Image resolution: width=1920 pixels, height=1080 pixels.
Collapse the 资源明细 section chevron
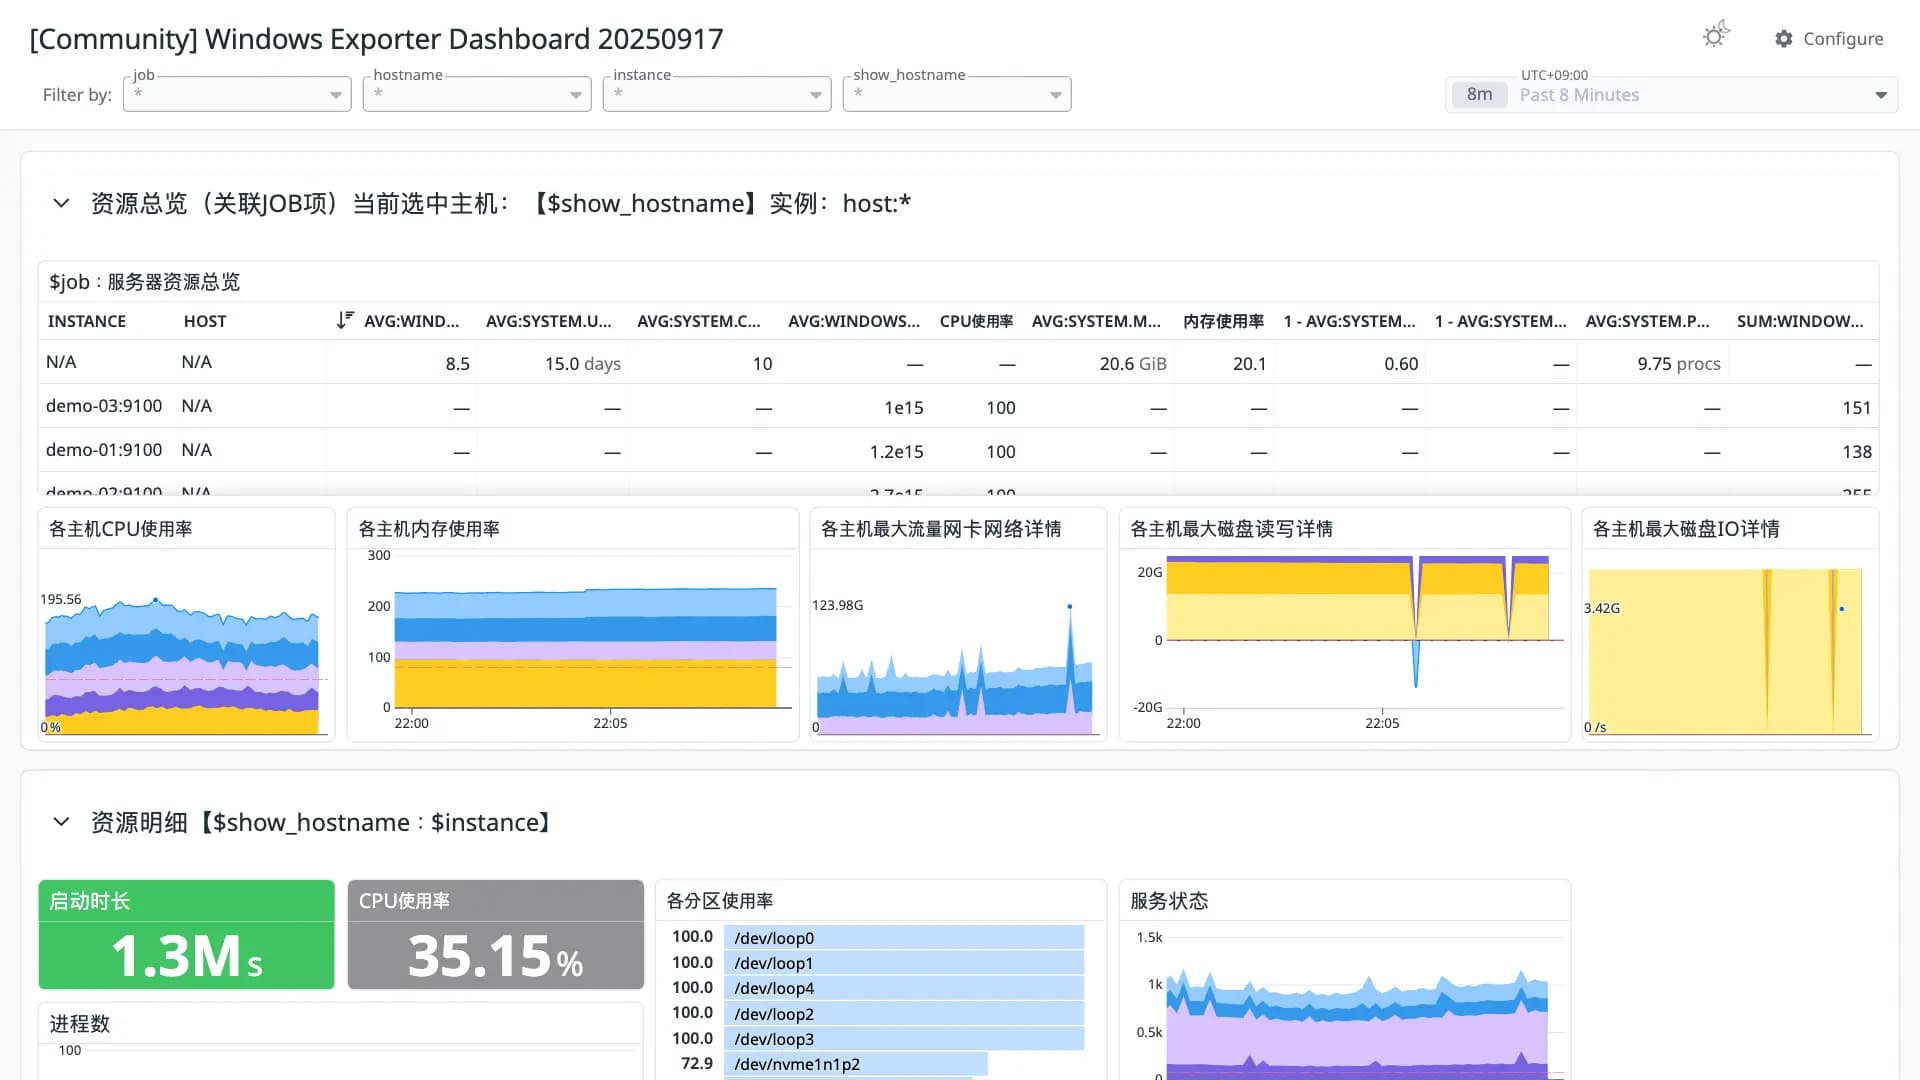click(61, 822)
